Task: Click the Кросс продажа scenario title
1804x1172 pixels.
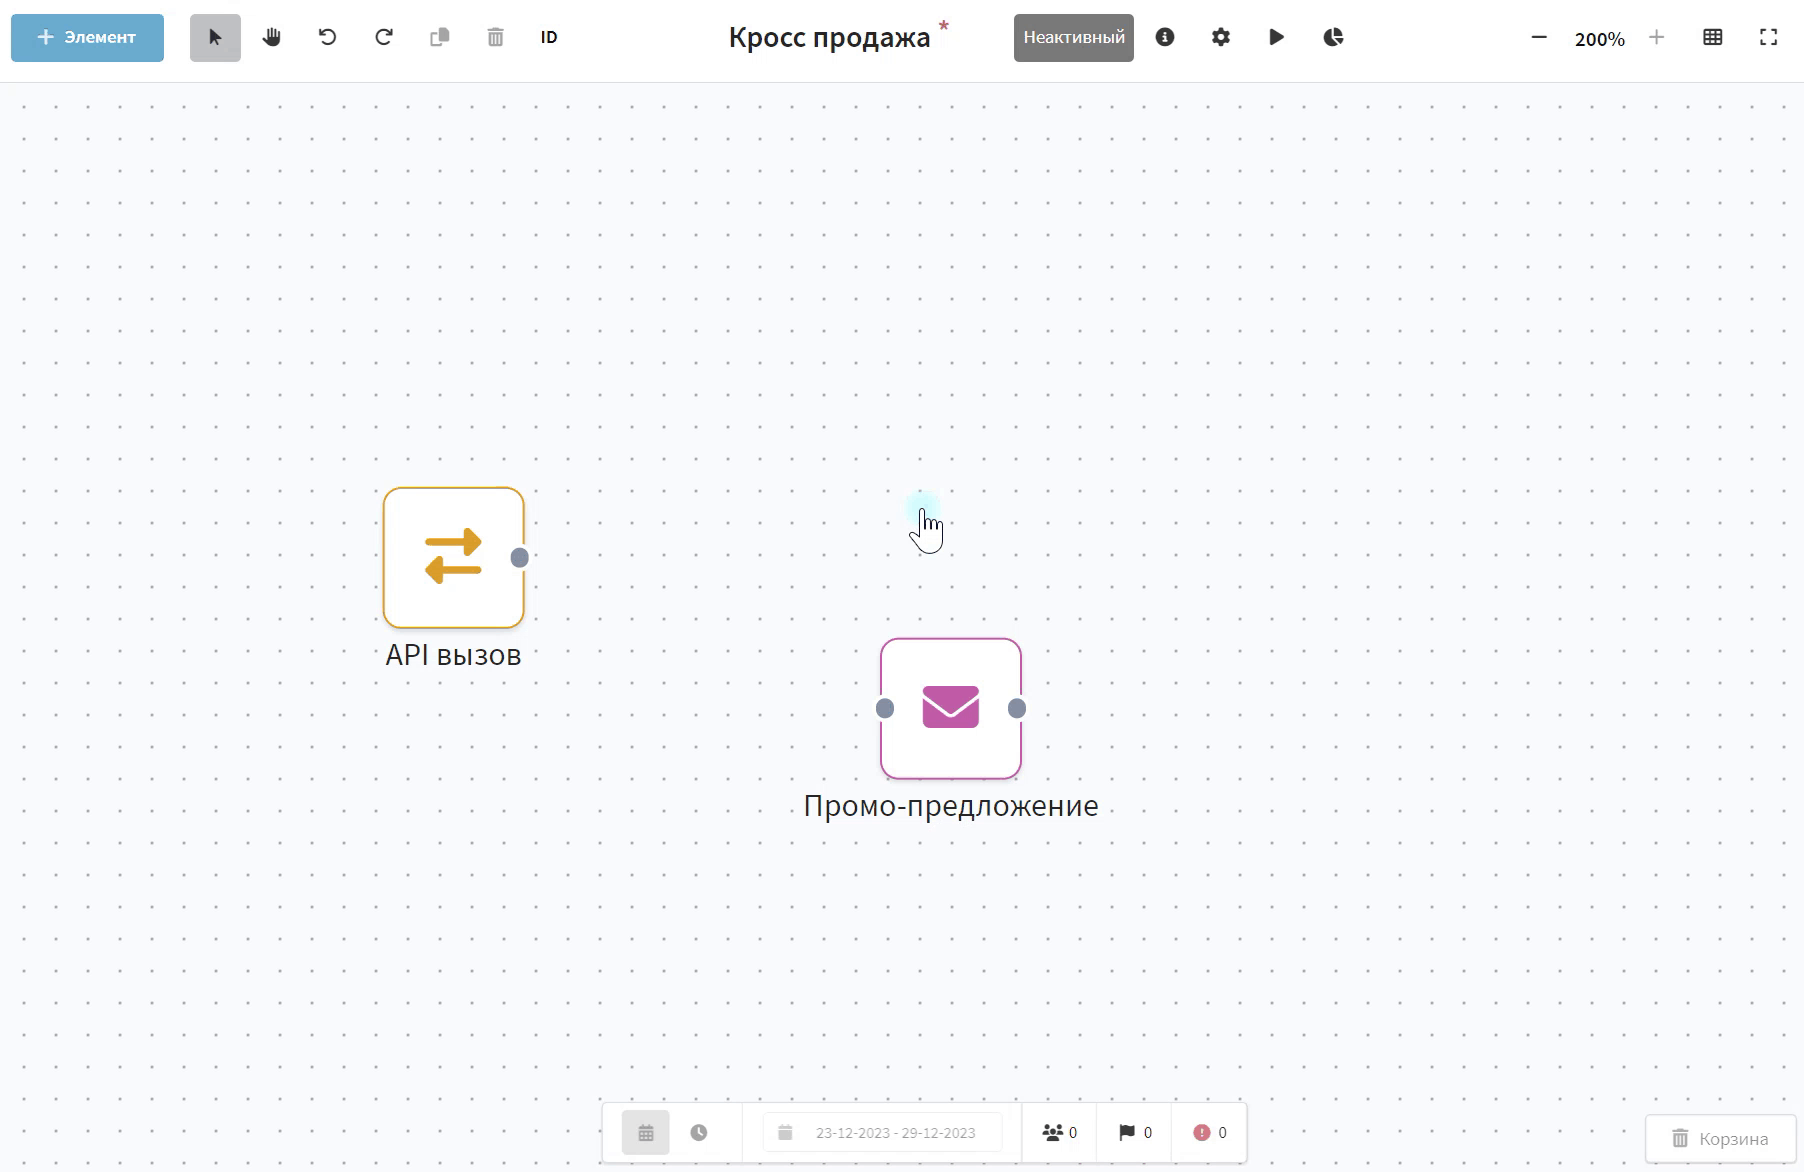Action: coord(829,38)
